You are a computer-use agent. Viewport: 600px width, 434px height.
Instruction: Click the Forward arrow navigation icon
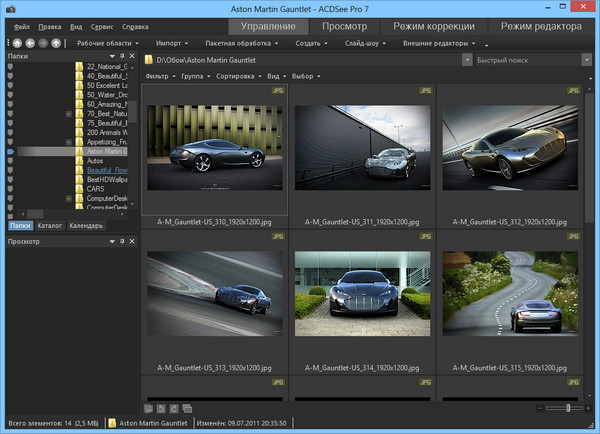(x=42, y=43)
